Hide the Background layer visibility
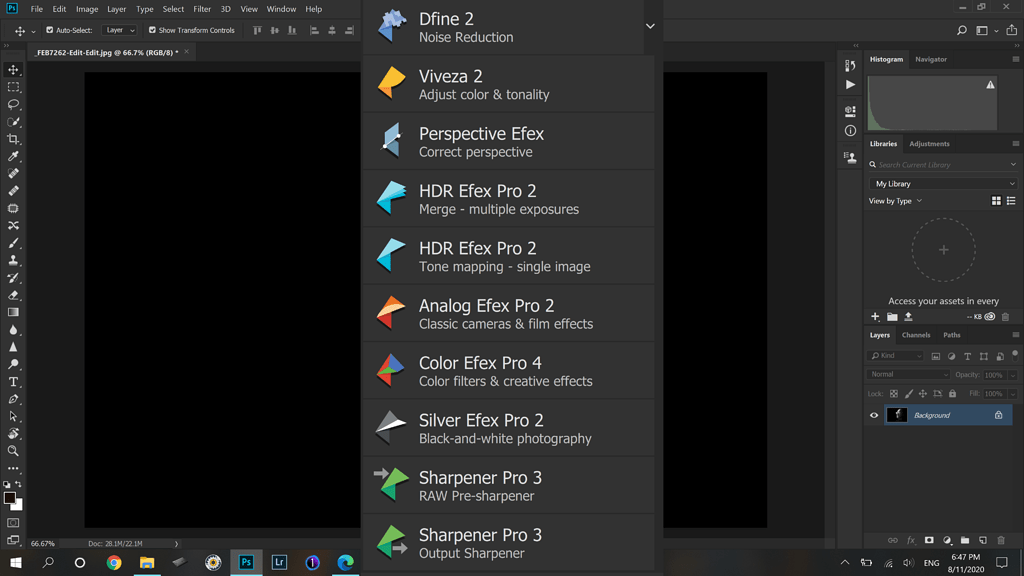 pyautogui.click(x=874, y=414)
